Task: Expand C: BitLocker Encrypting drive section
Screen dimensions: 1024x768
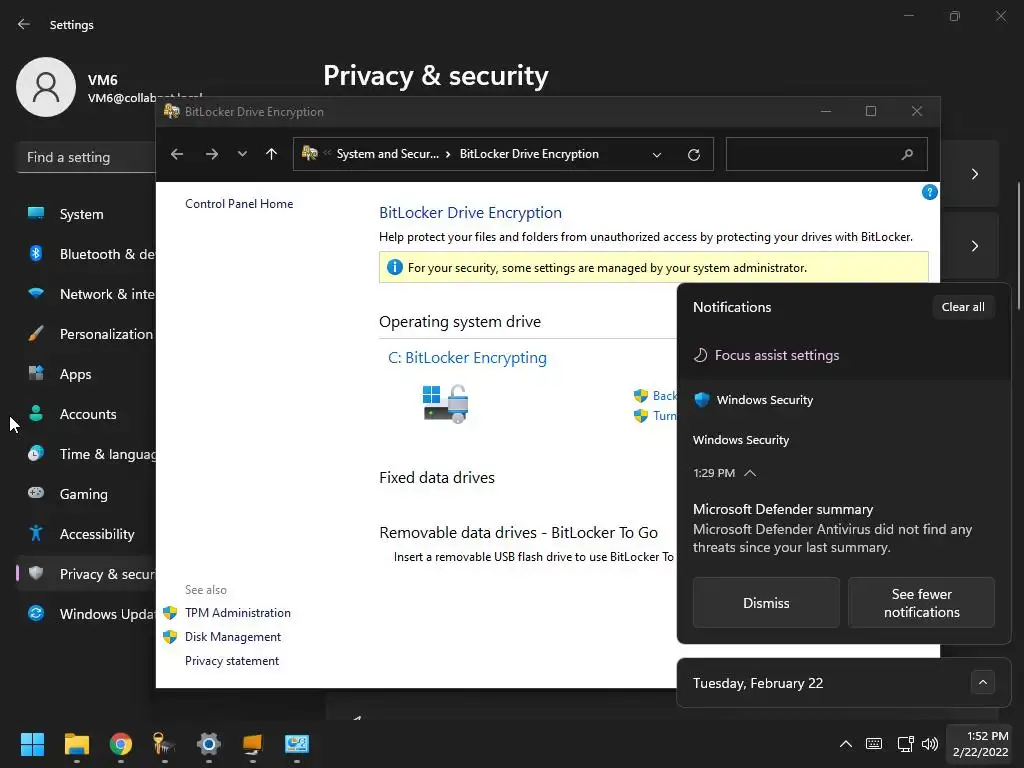Action: click(x=467, y=358)
